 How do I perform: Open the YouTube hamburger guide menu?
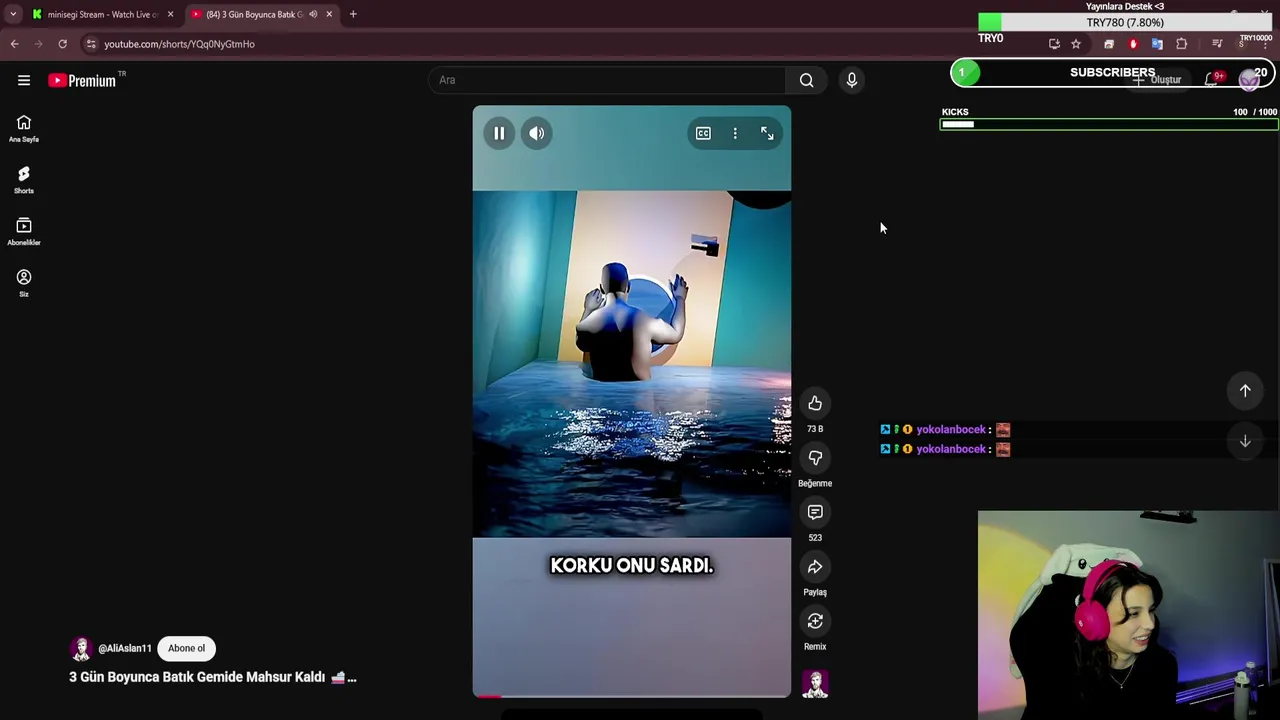[x=24, y=80]
